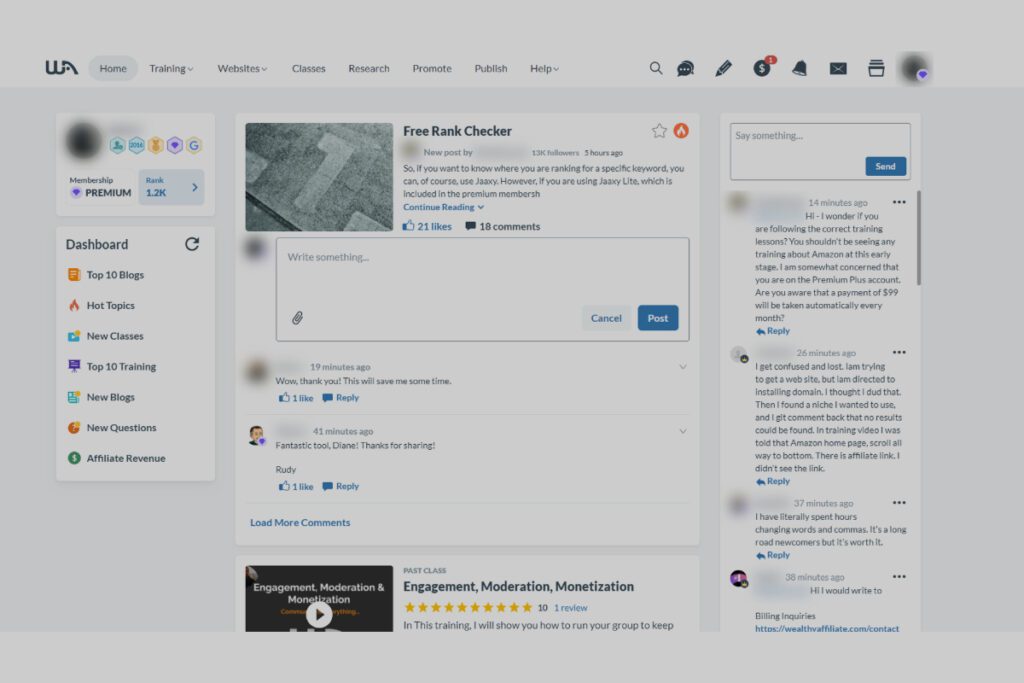
Task: Like the 19 minutes ago comment
Action: click(x=296, y=398)
